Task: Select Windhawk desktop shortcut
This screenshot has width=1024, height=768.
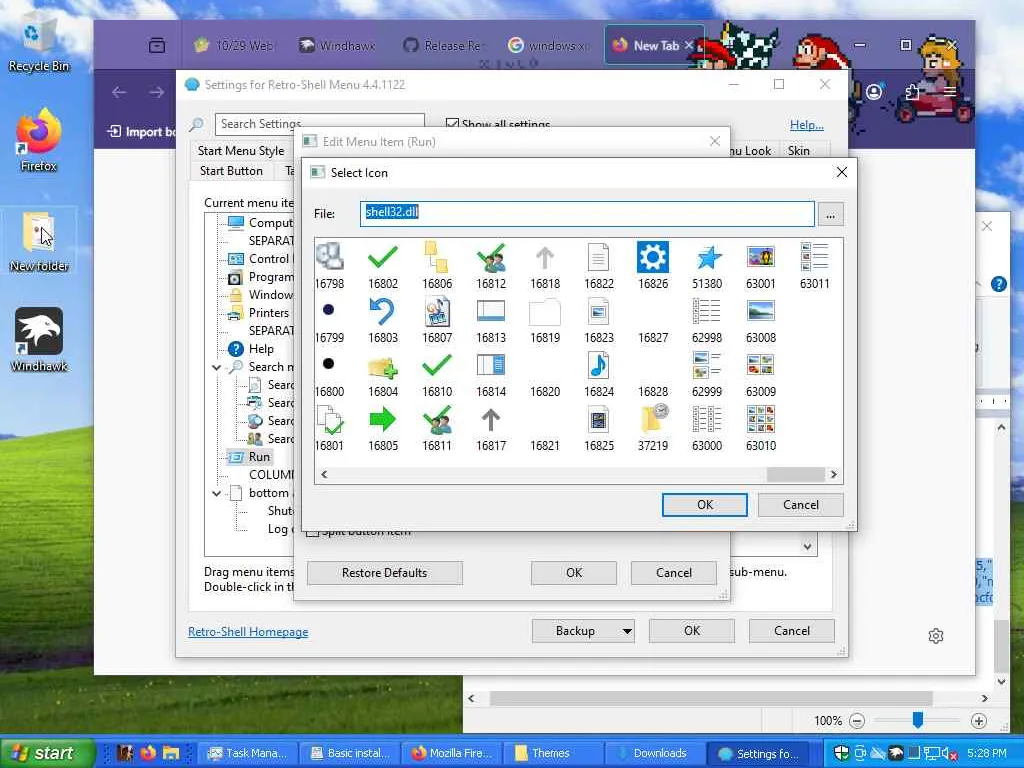Action: 39,340
